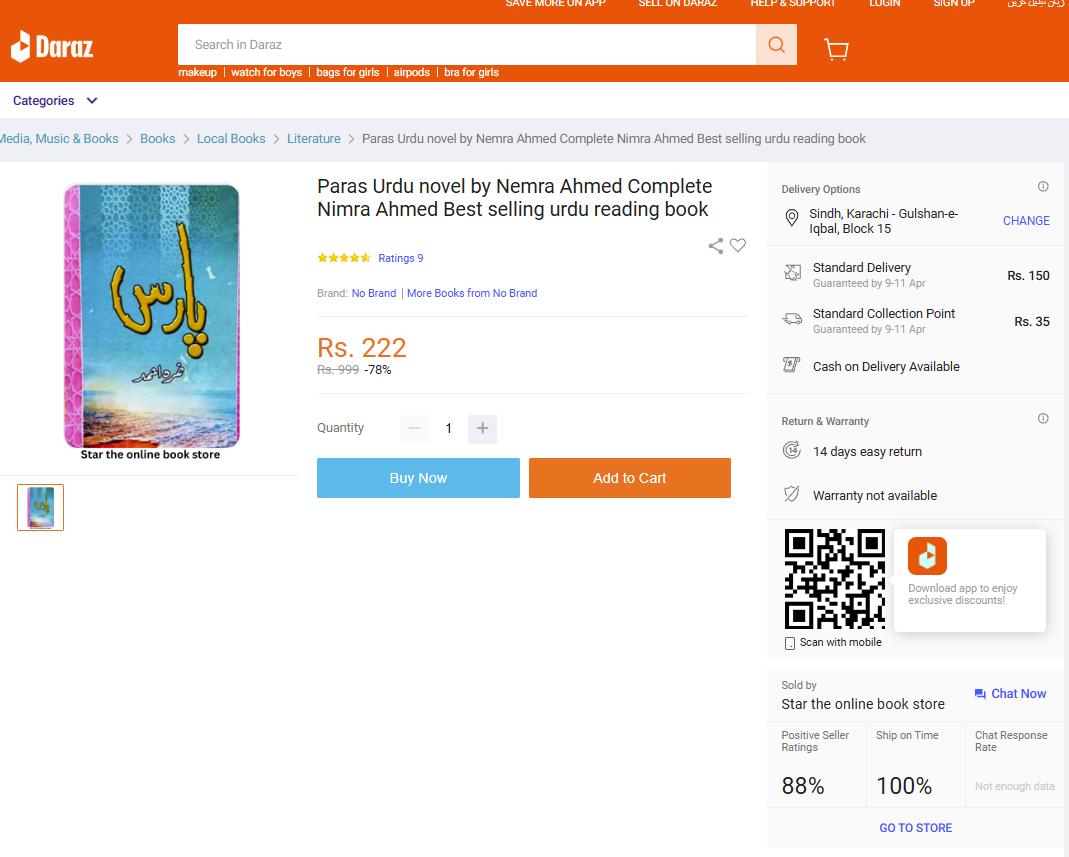Viewport: 1069px width, 857px height.
Task: Click Local Books breadcrumb
Action: tap(231, 138)
